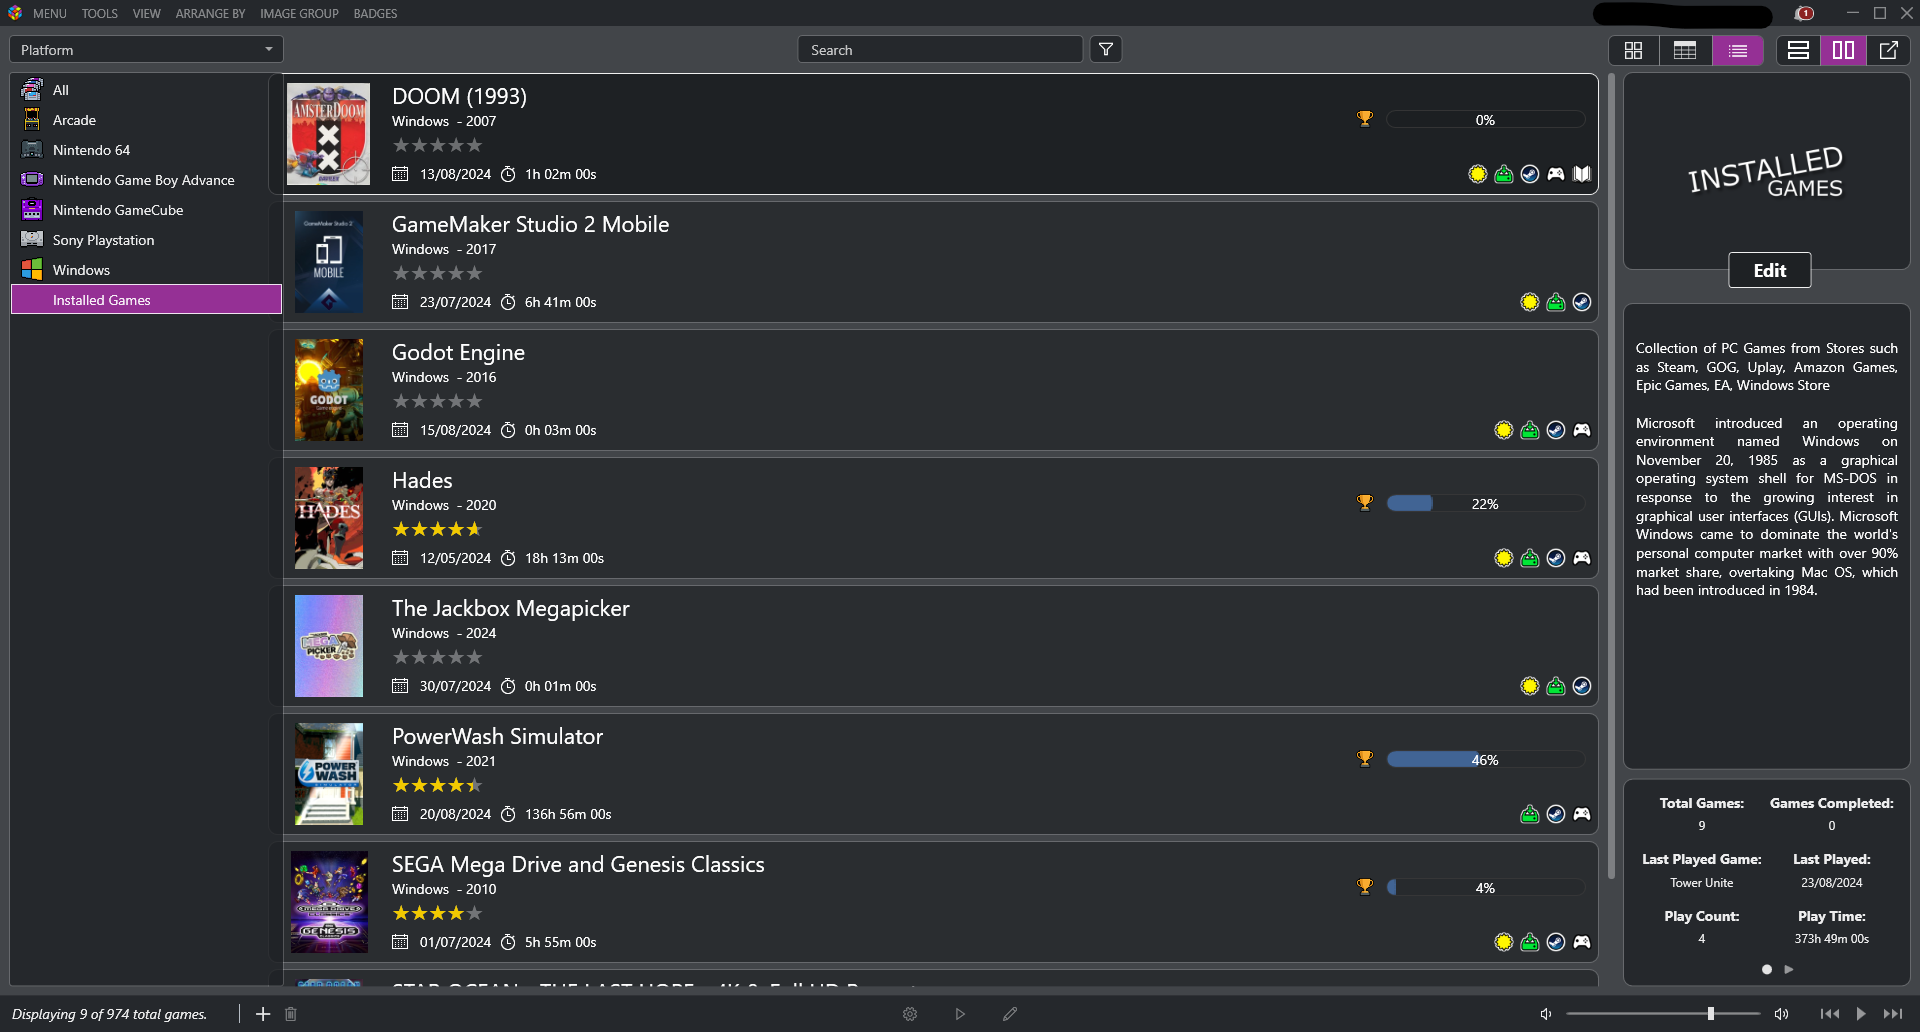Open the BADGES menu

point(375,13)
